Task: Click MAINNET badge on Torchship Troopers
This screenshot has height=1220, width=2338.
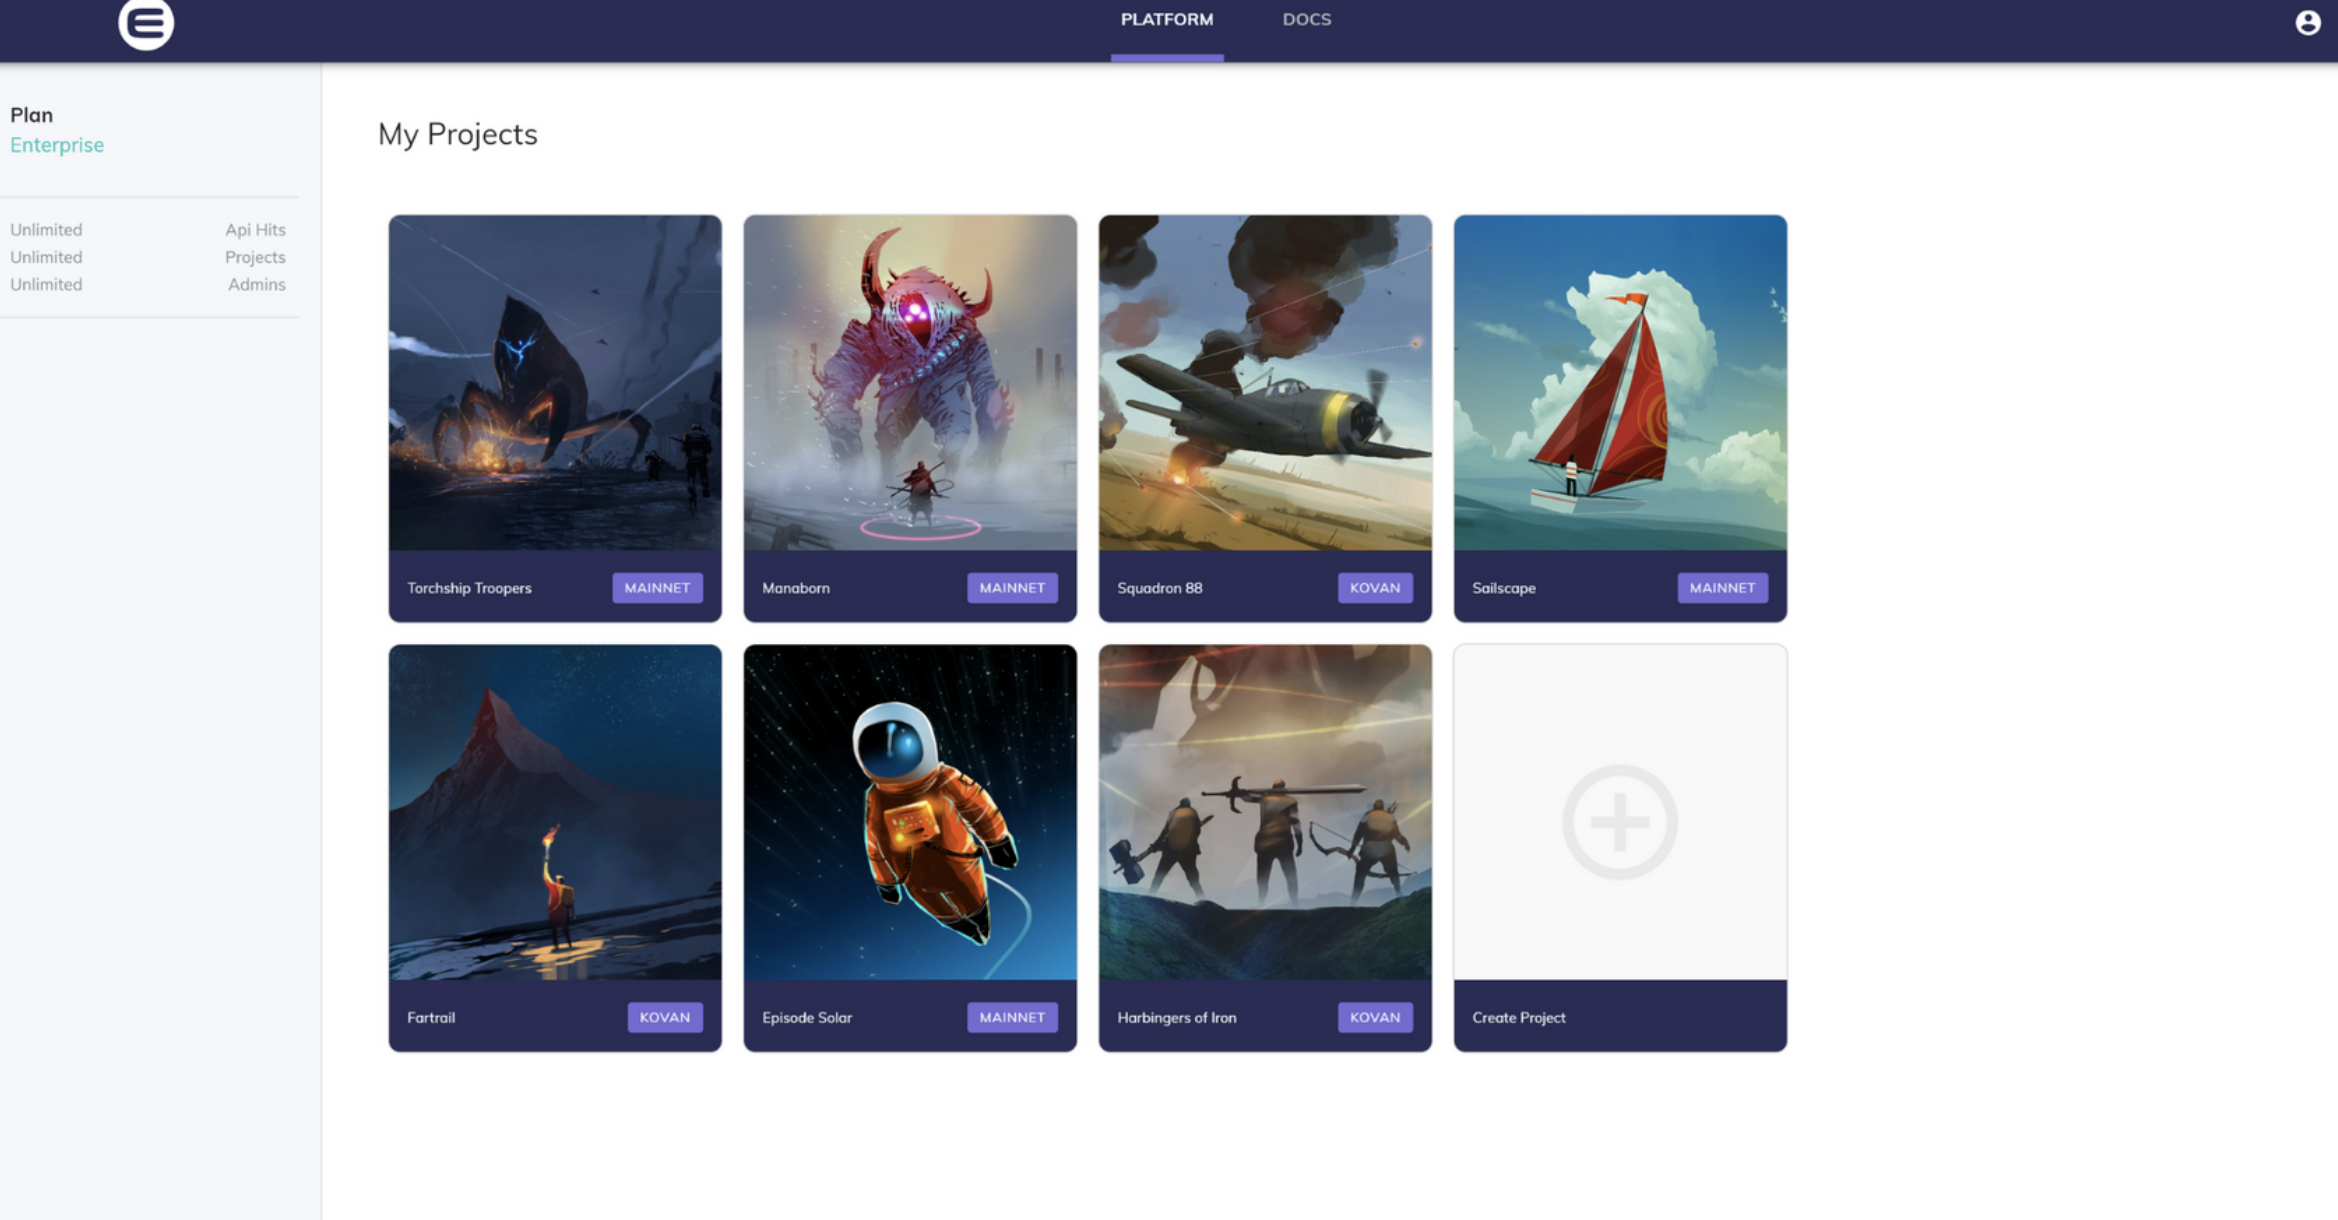Action: (x=657, y=588)
